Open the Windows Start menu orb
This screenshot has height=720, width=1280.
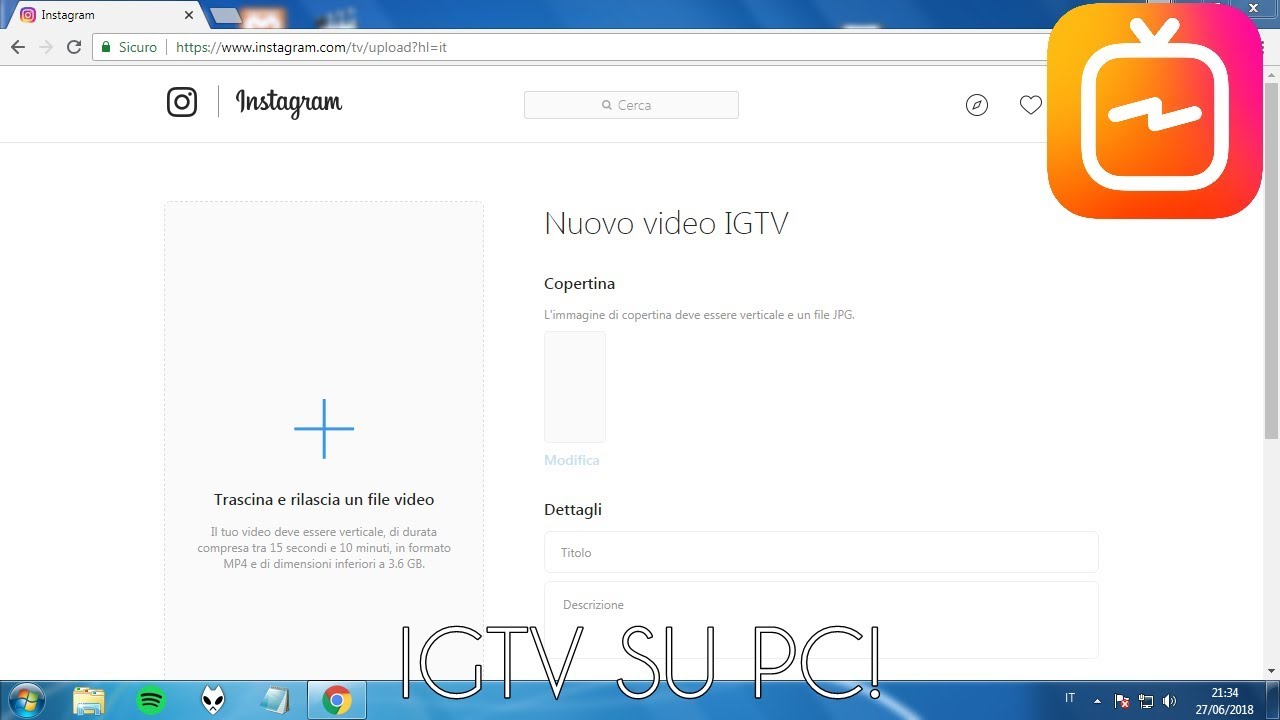25,700
